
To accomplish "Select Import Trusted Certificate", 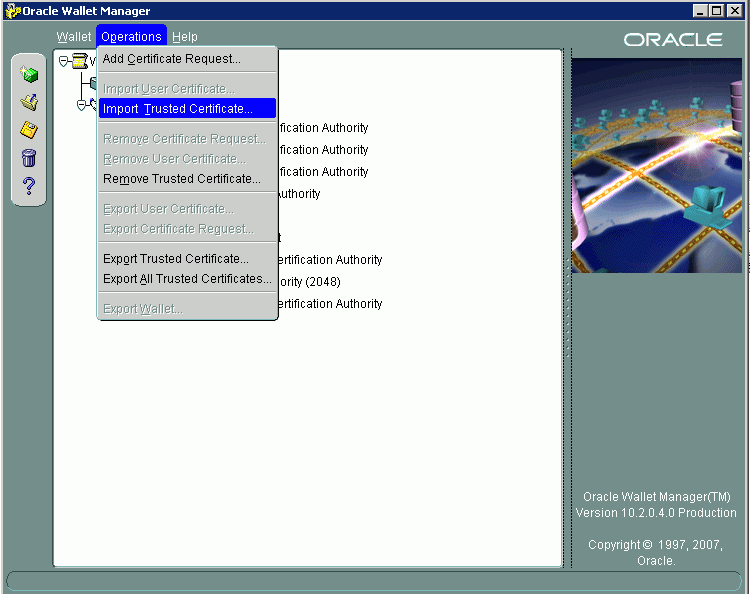I will [x=188, y=109].
